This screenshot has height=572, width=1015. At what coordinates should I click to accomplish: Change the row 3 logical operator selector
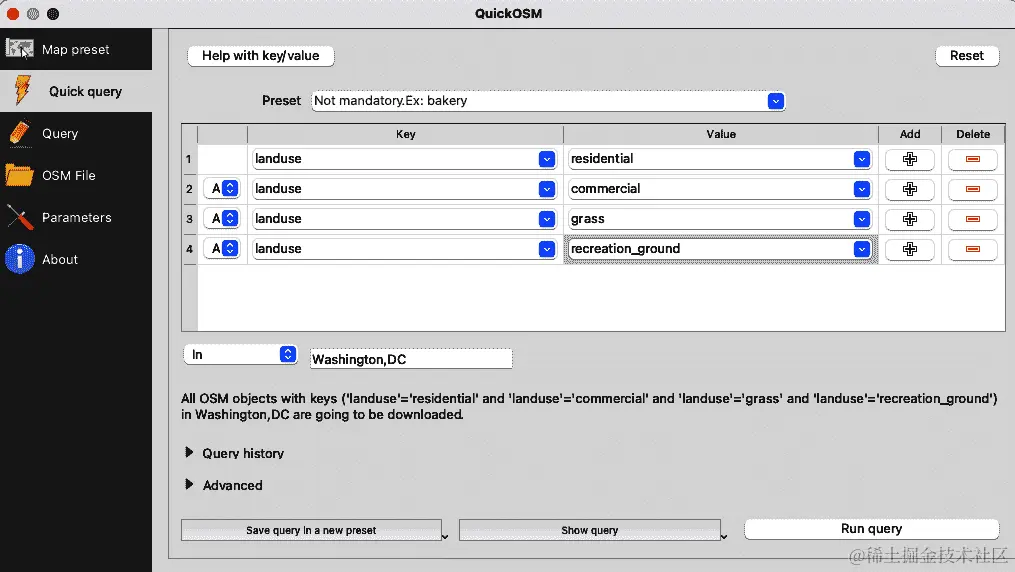click(x=221, y=218)
